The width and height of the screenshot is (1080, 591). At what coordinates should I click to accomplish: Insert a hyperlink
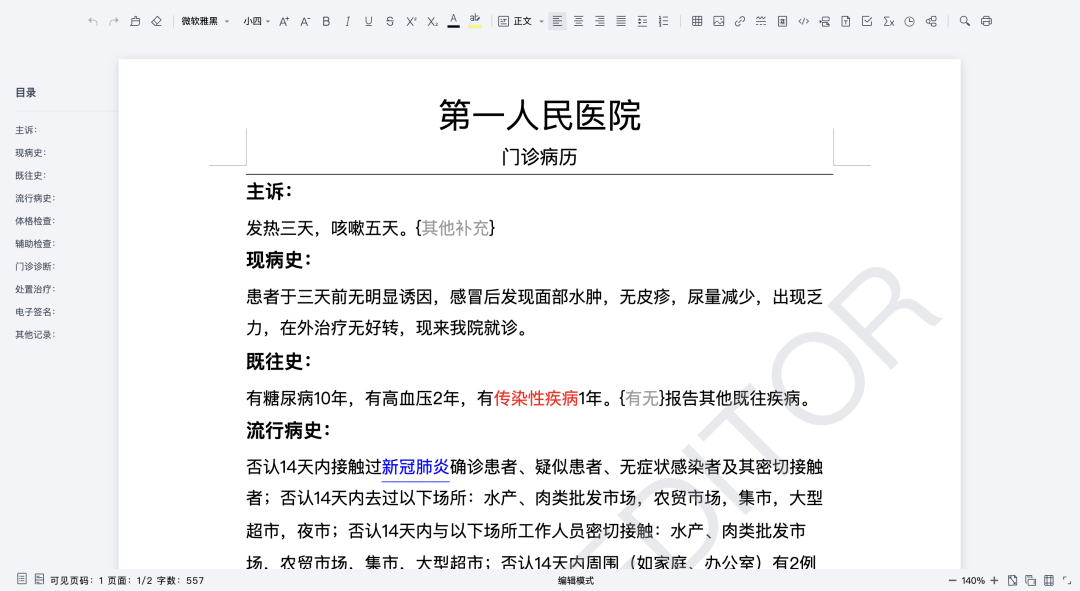click(x=739, y=20)
